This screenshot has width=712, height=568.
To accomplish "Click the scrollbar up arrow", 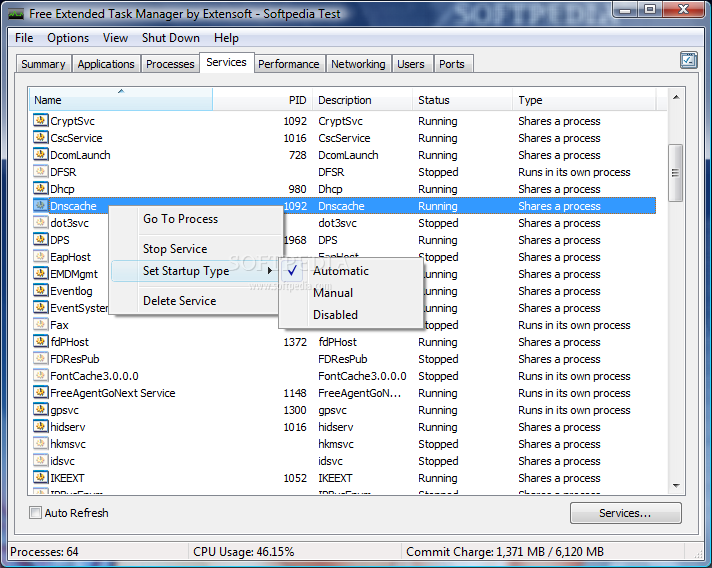I will 676,97.
